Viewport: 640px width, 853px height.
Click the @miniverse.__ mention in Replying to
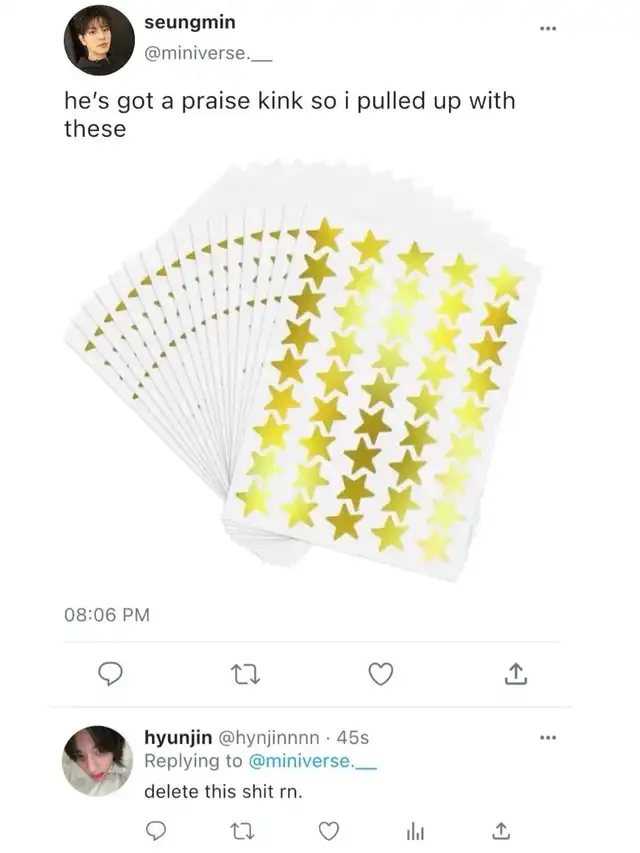click(297, 761)
